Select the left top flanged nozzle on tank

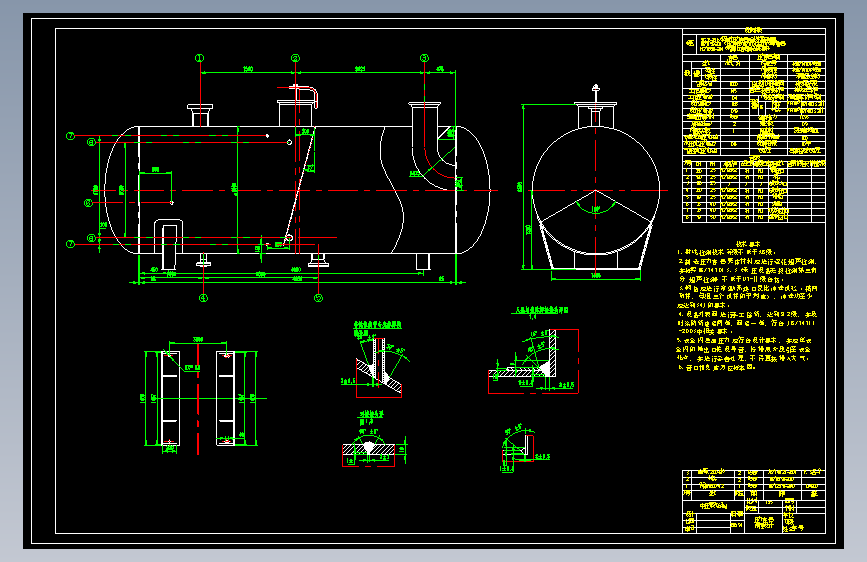[x=200, y=115]
